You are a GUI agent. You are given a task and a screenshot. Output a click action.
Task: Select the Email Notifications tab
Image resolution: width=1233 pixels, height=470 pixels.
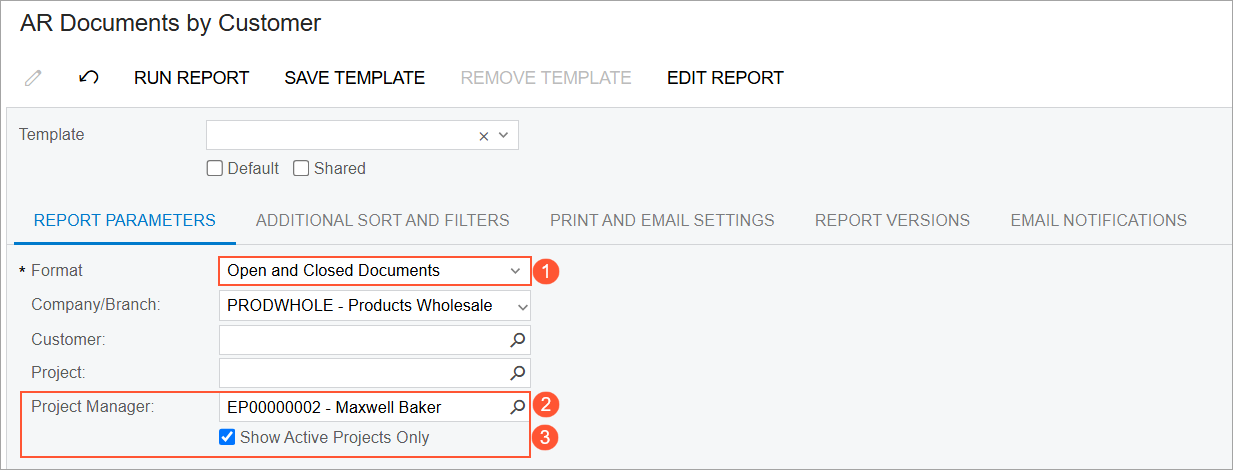click(1099, 220)
